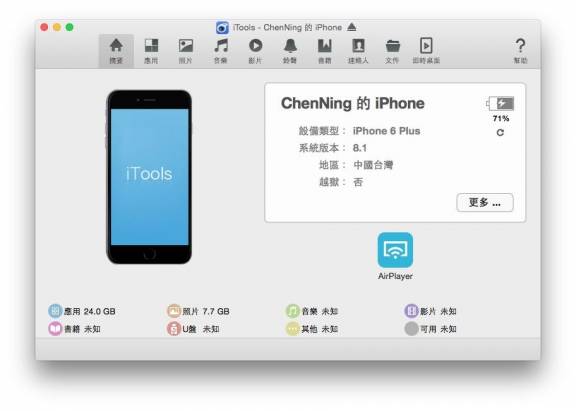Open the Videos section with play icon
Image resolution: width=576 pixels, height=411 pixels.
tap(255, 51)
